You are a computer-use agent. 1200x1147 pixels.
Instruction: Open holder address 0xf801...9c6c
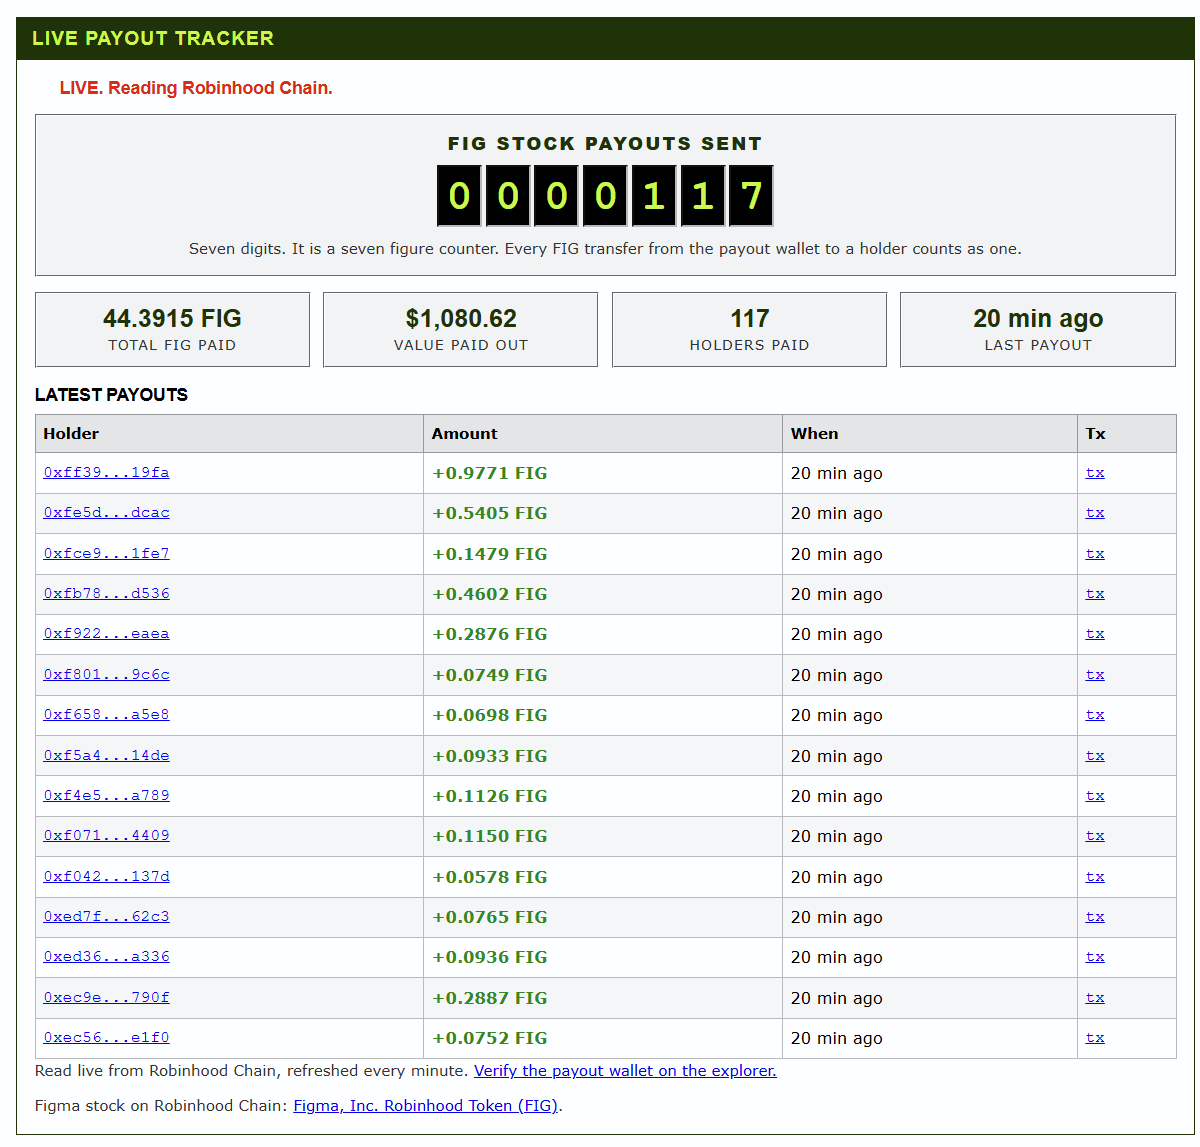point(106,674)
